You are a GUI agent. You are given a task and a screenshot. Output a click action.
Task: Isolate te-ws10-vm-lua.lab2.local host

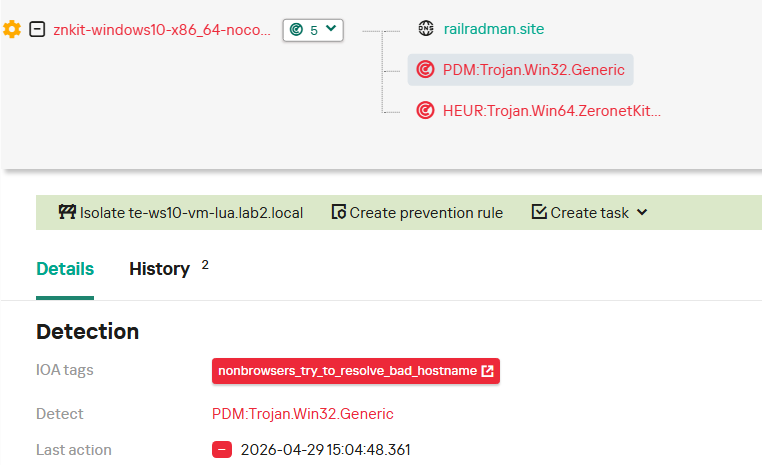(181, 212)
